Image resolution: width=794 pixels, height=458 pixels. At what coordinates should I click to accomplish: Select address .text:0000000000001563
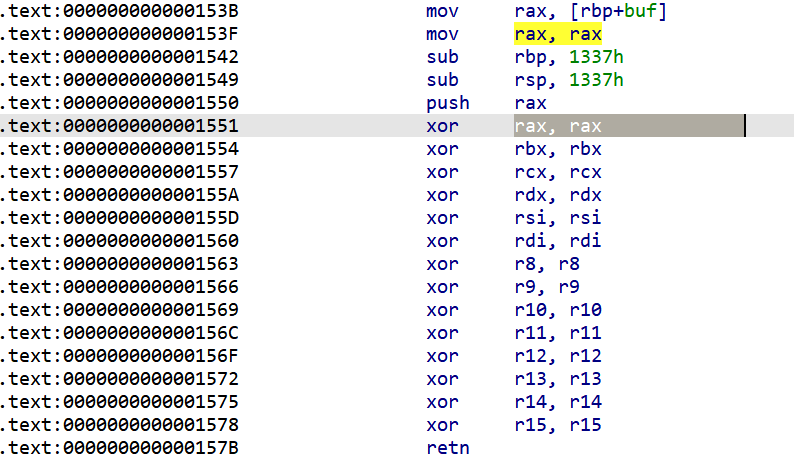click(119, 264)
